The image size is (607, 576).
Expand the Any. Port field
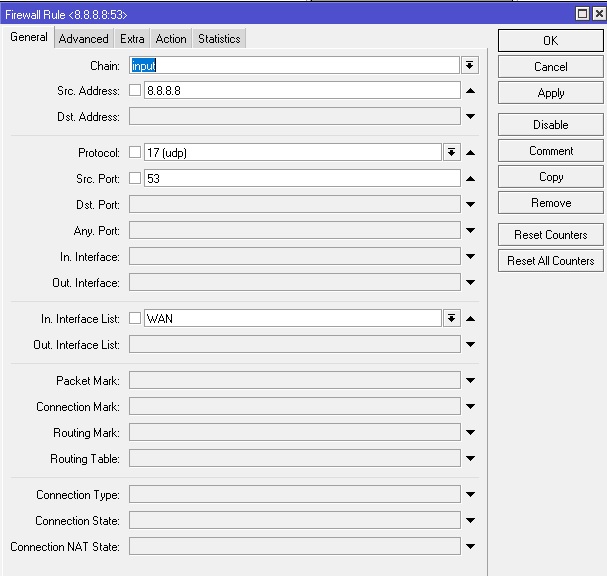coord(470,230)
